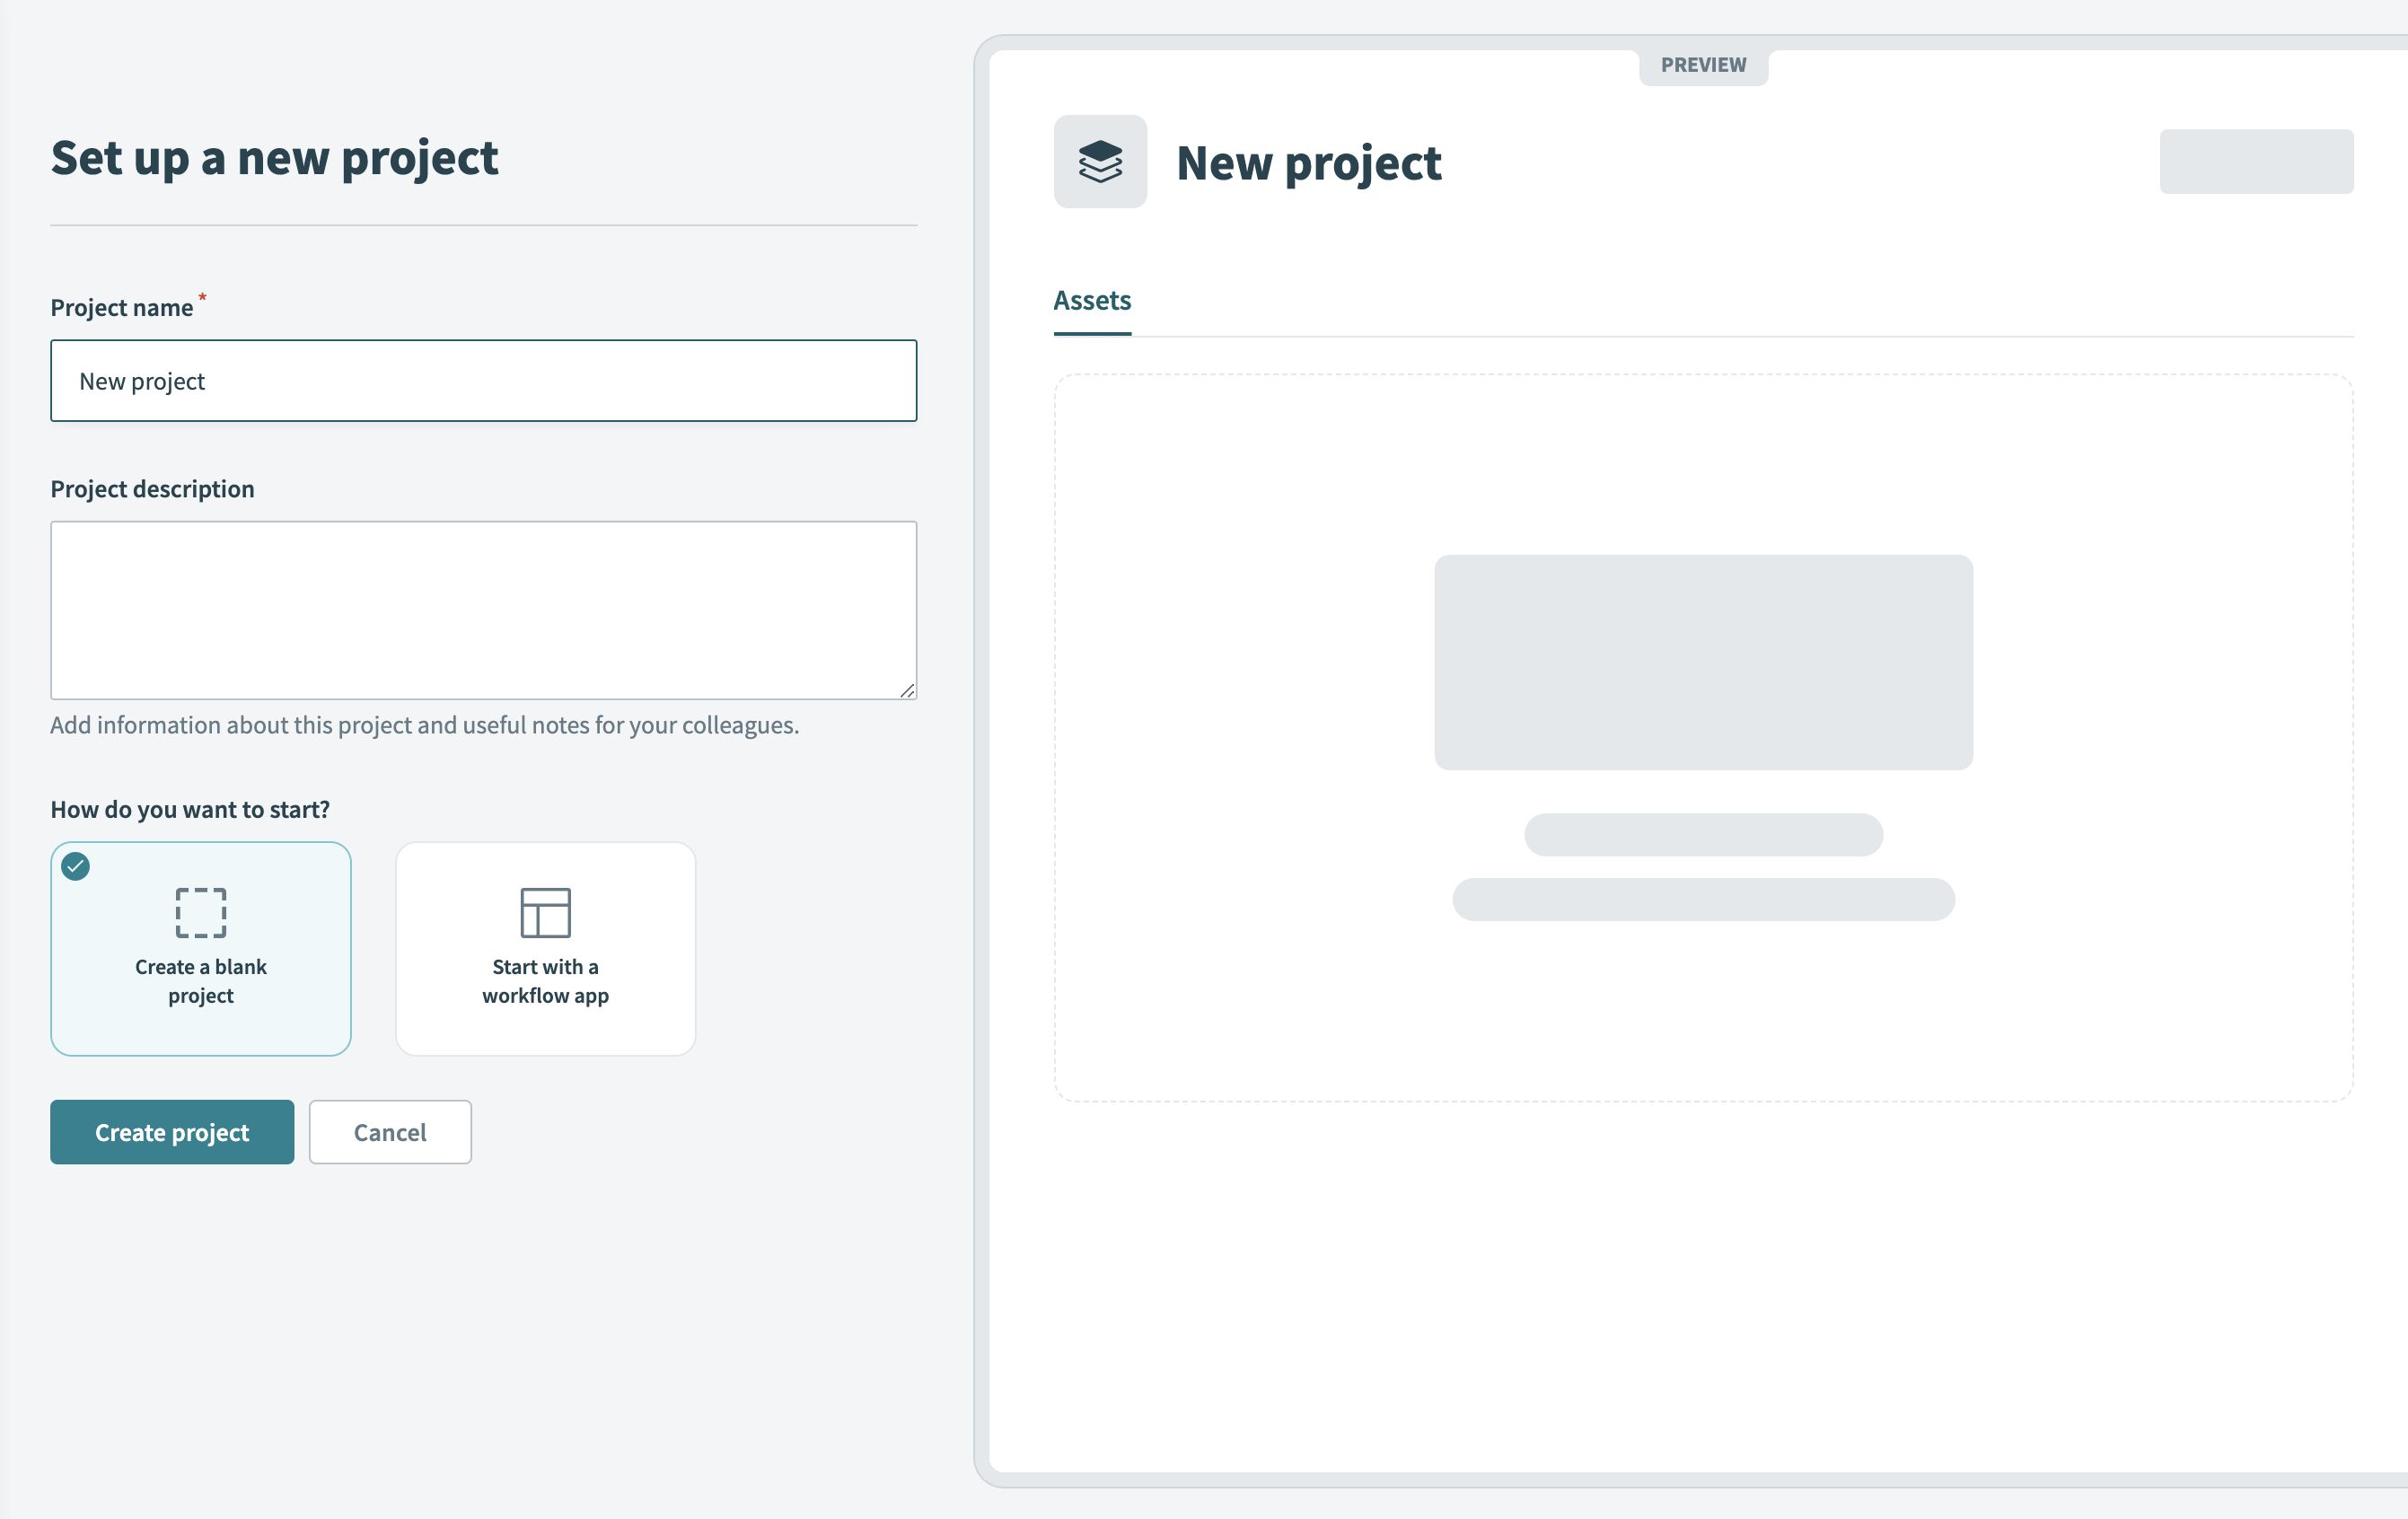Click the large gray image placeholder

click(x=1703, y=662)
